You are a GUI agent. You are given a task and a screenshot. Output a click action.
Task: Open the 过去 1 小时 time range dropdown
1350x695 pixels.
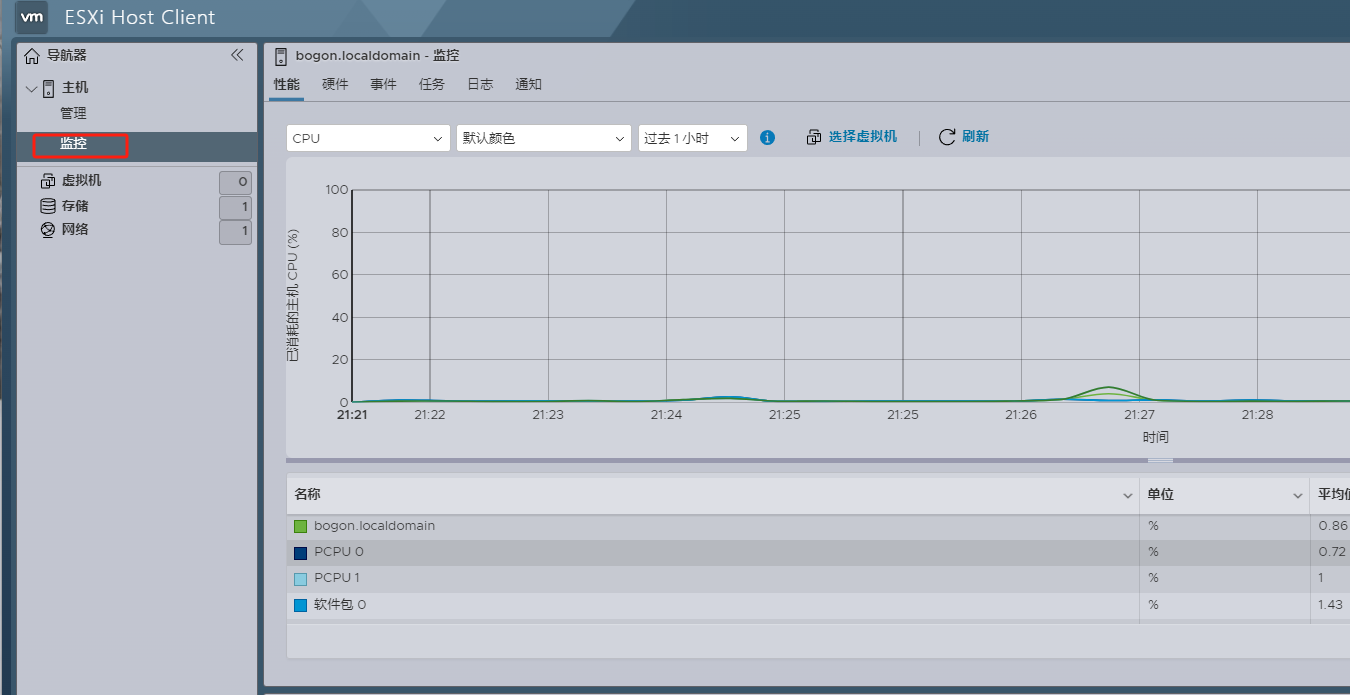(x=692, y=138)
